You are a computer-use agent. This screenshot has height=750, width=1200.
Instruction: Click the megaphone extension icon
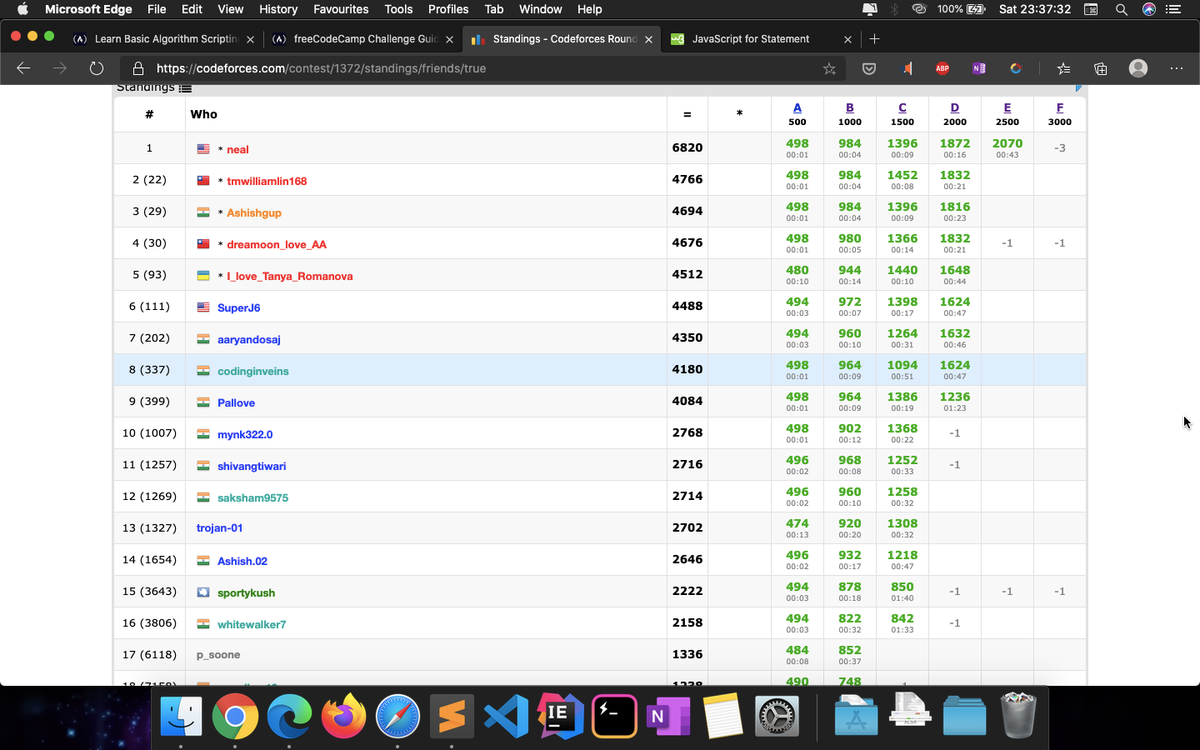(907, 69)
